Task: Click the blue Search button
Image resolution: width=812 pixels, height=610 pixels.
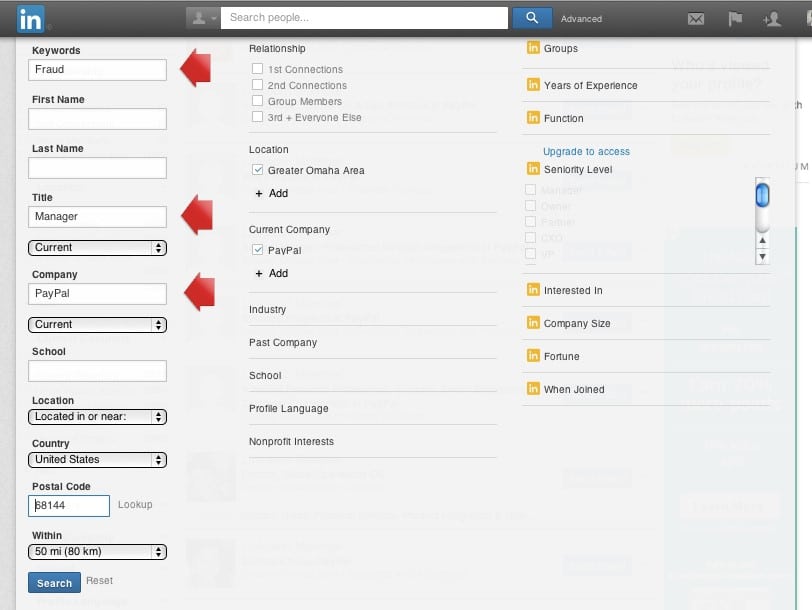Action: (54, 583)
